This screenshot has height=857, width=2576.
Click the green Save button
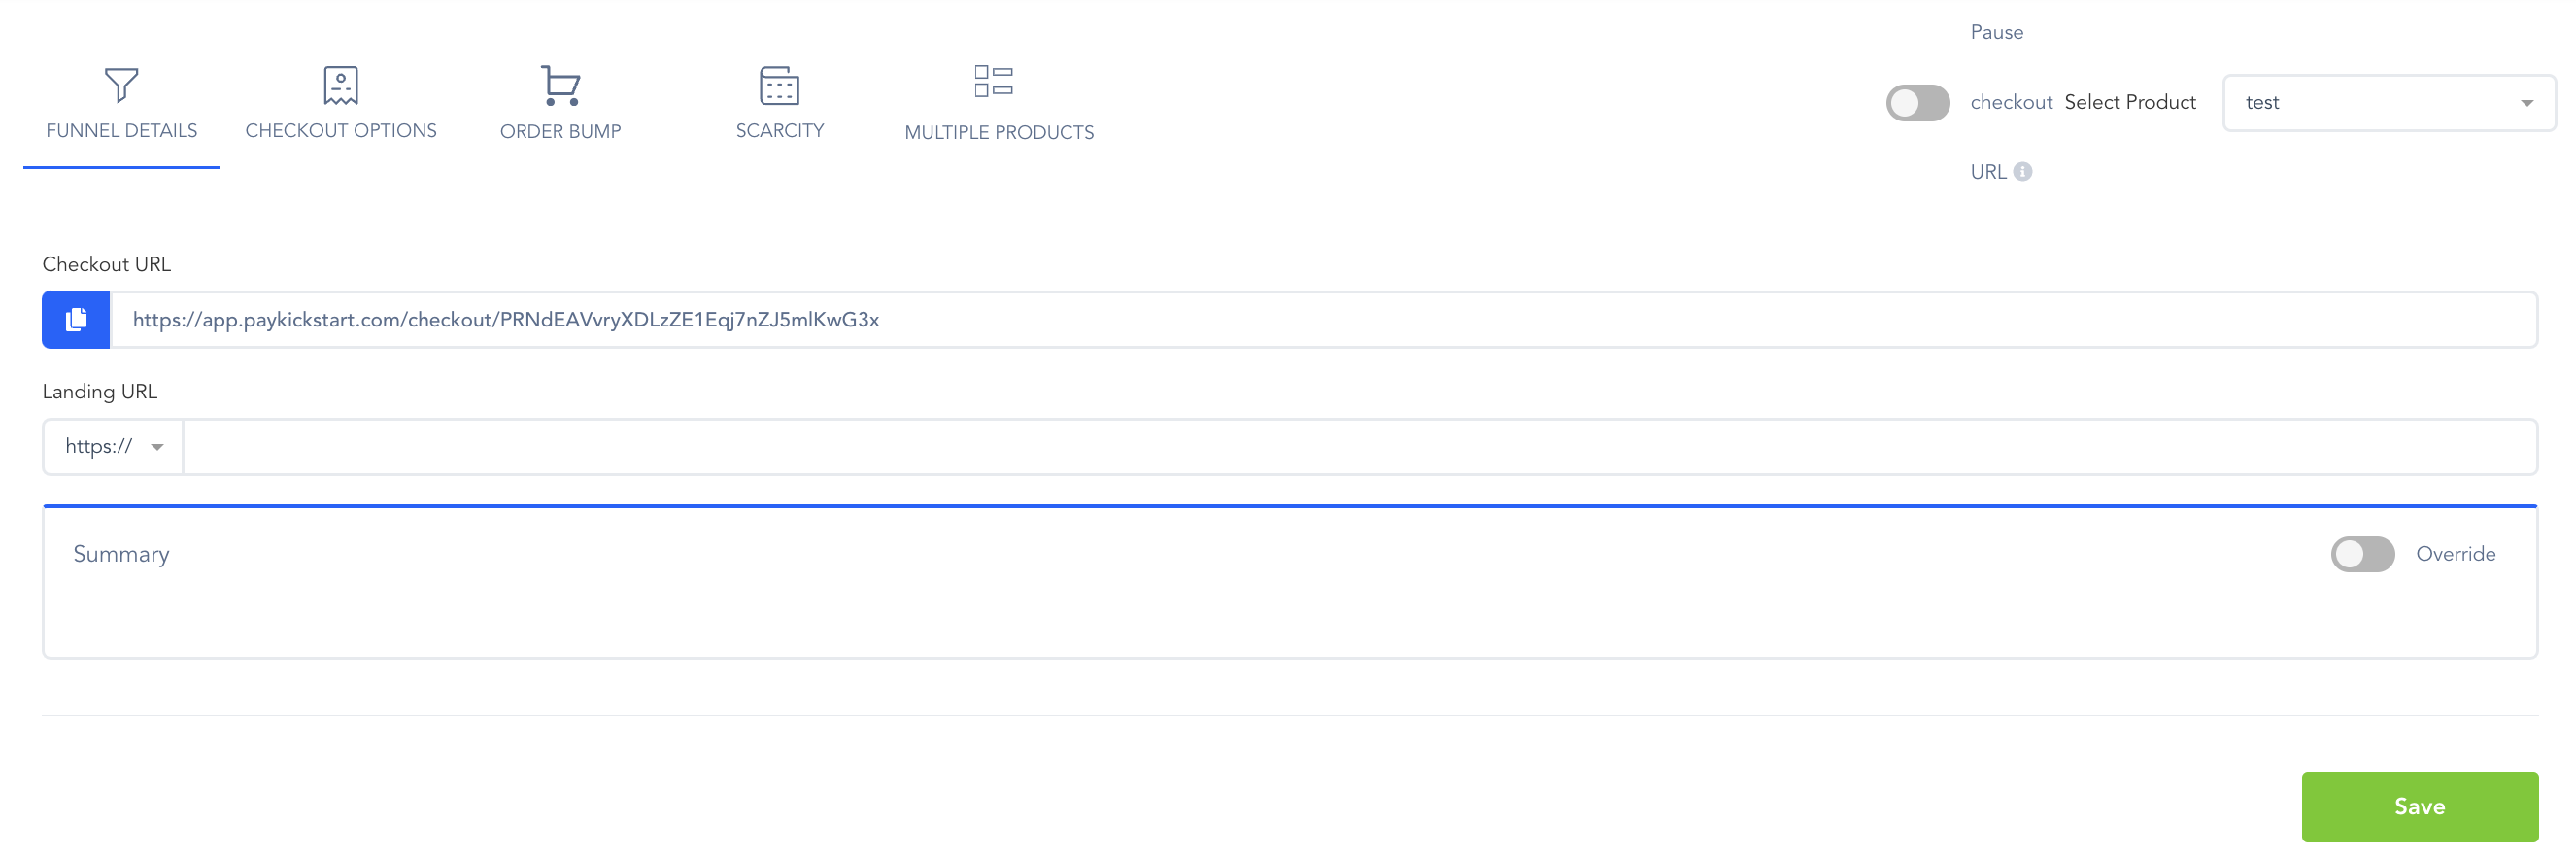click(2419, 806)
